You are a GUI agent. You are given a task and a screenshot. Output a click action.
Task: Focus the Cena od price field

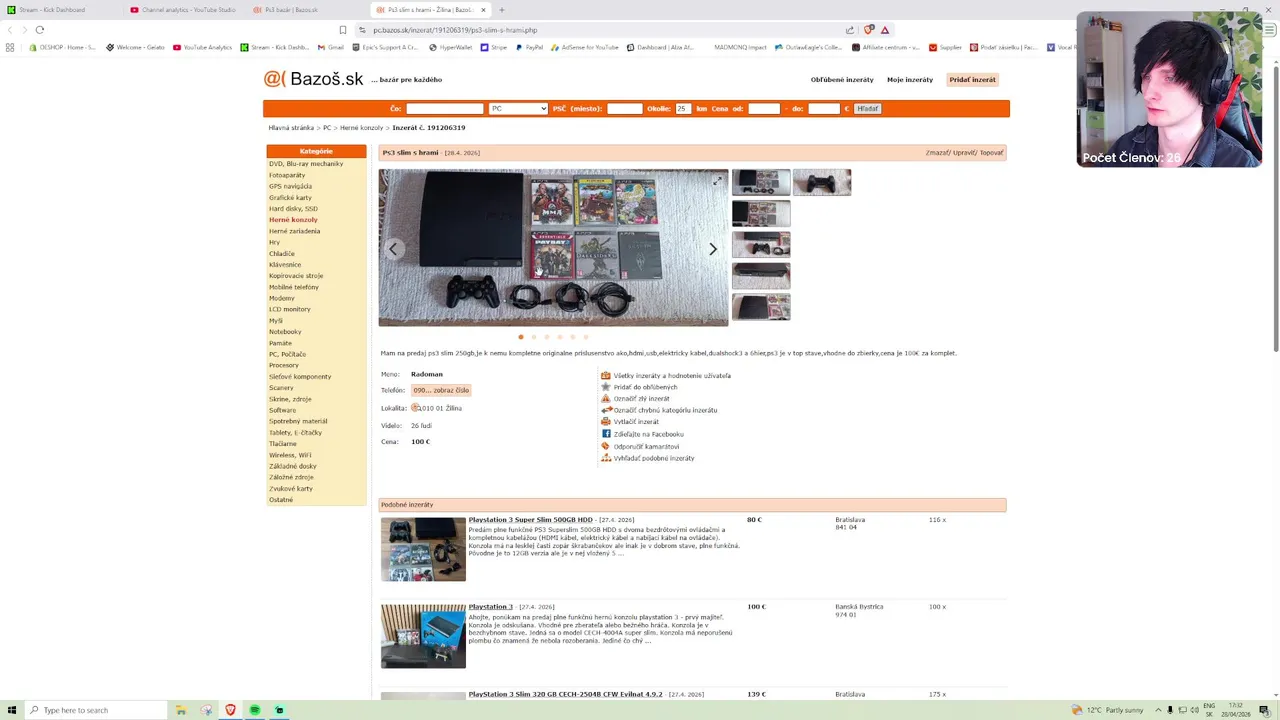tap(764, 108)
